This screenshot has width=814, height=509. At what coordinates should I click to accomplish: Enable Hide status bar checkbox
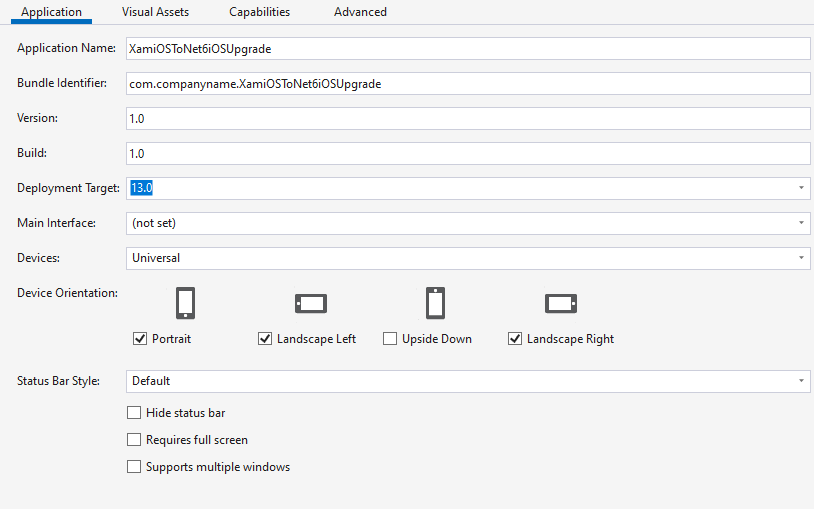(x=134, y=412)
